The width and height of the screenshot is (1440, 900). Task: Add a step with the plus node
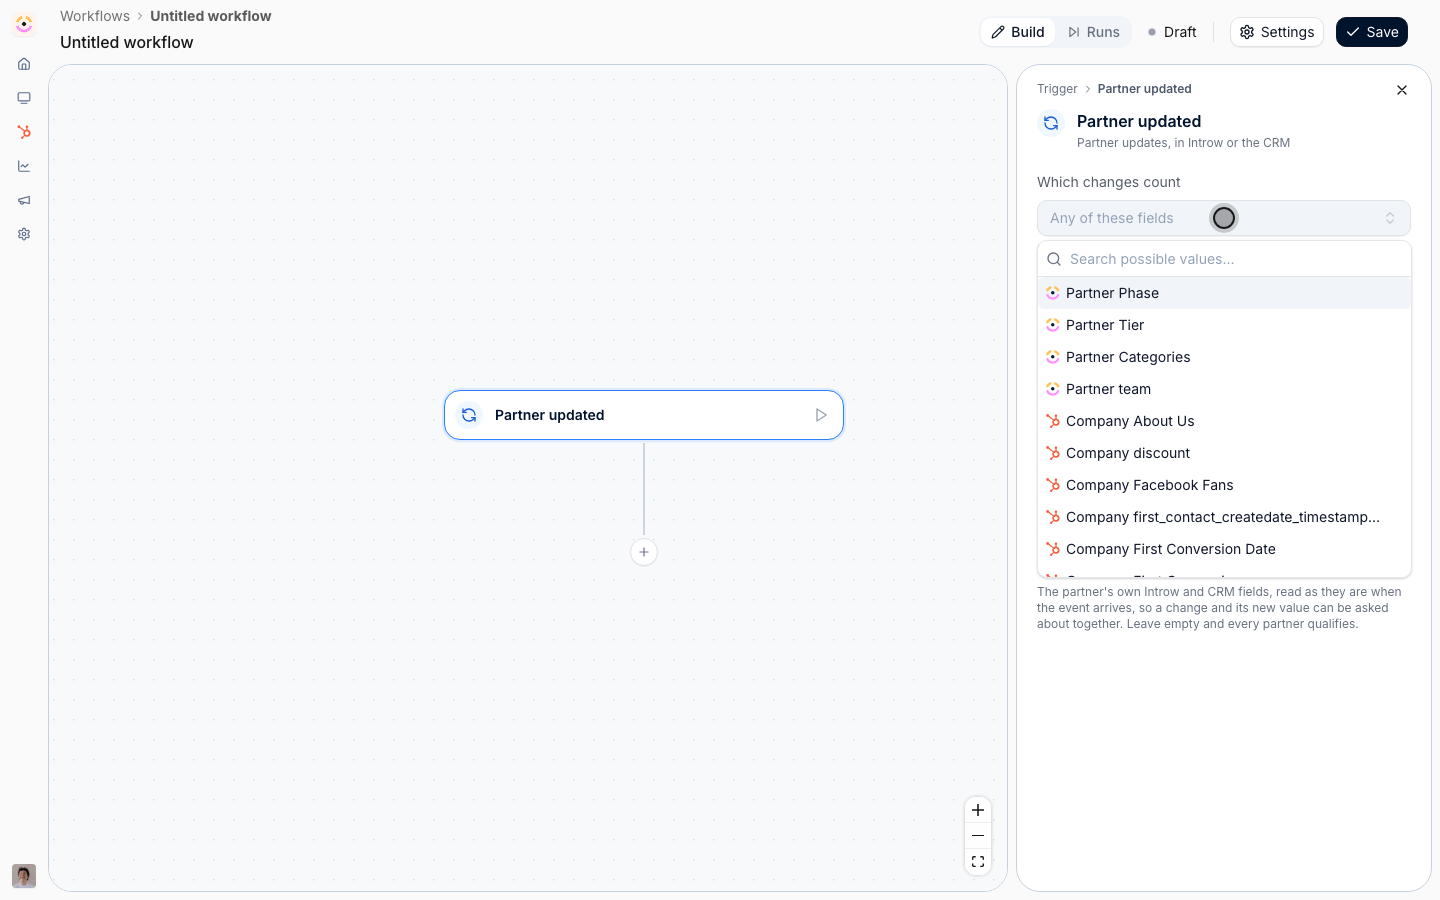tap(644, 552)
